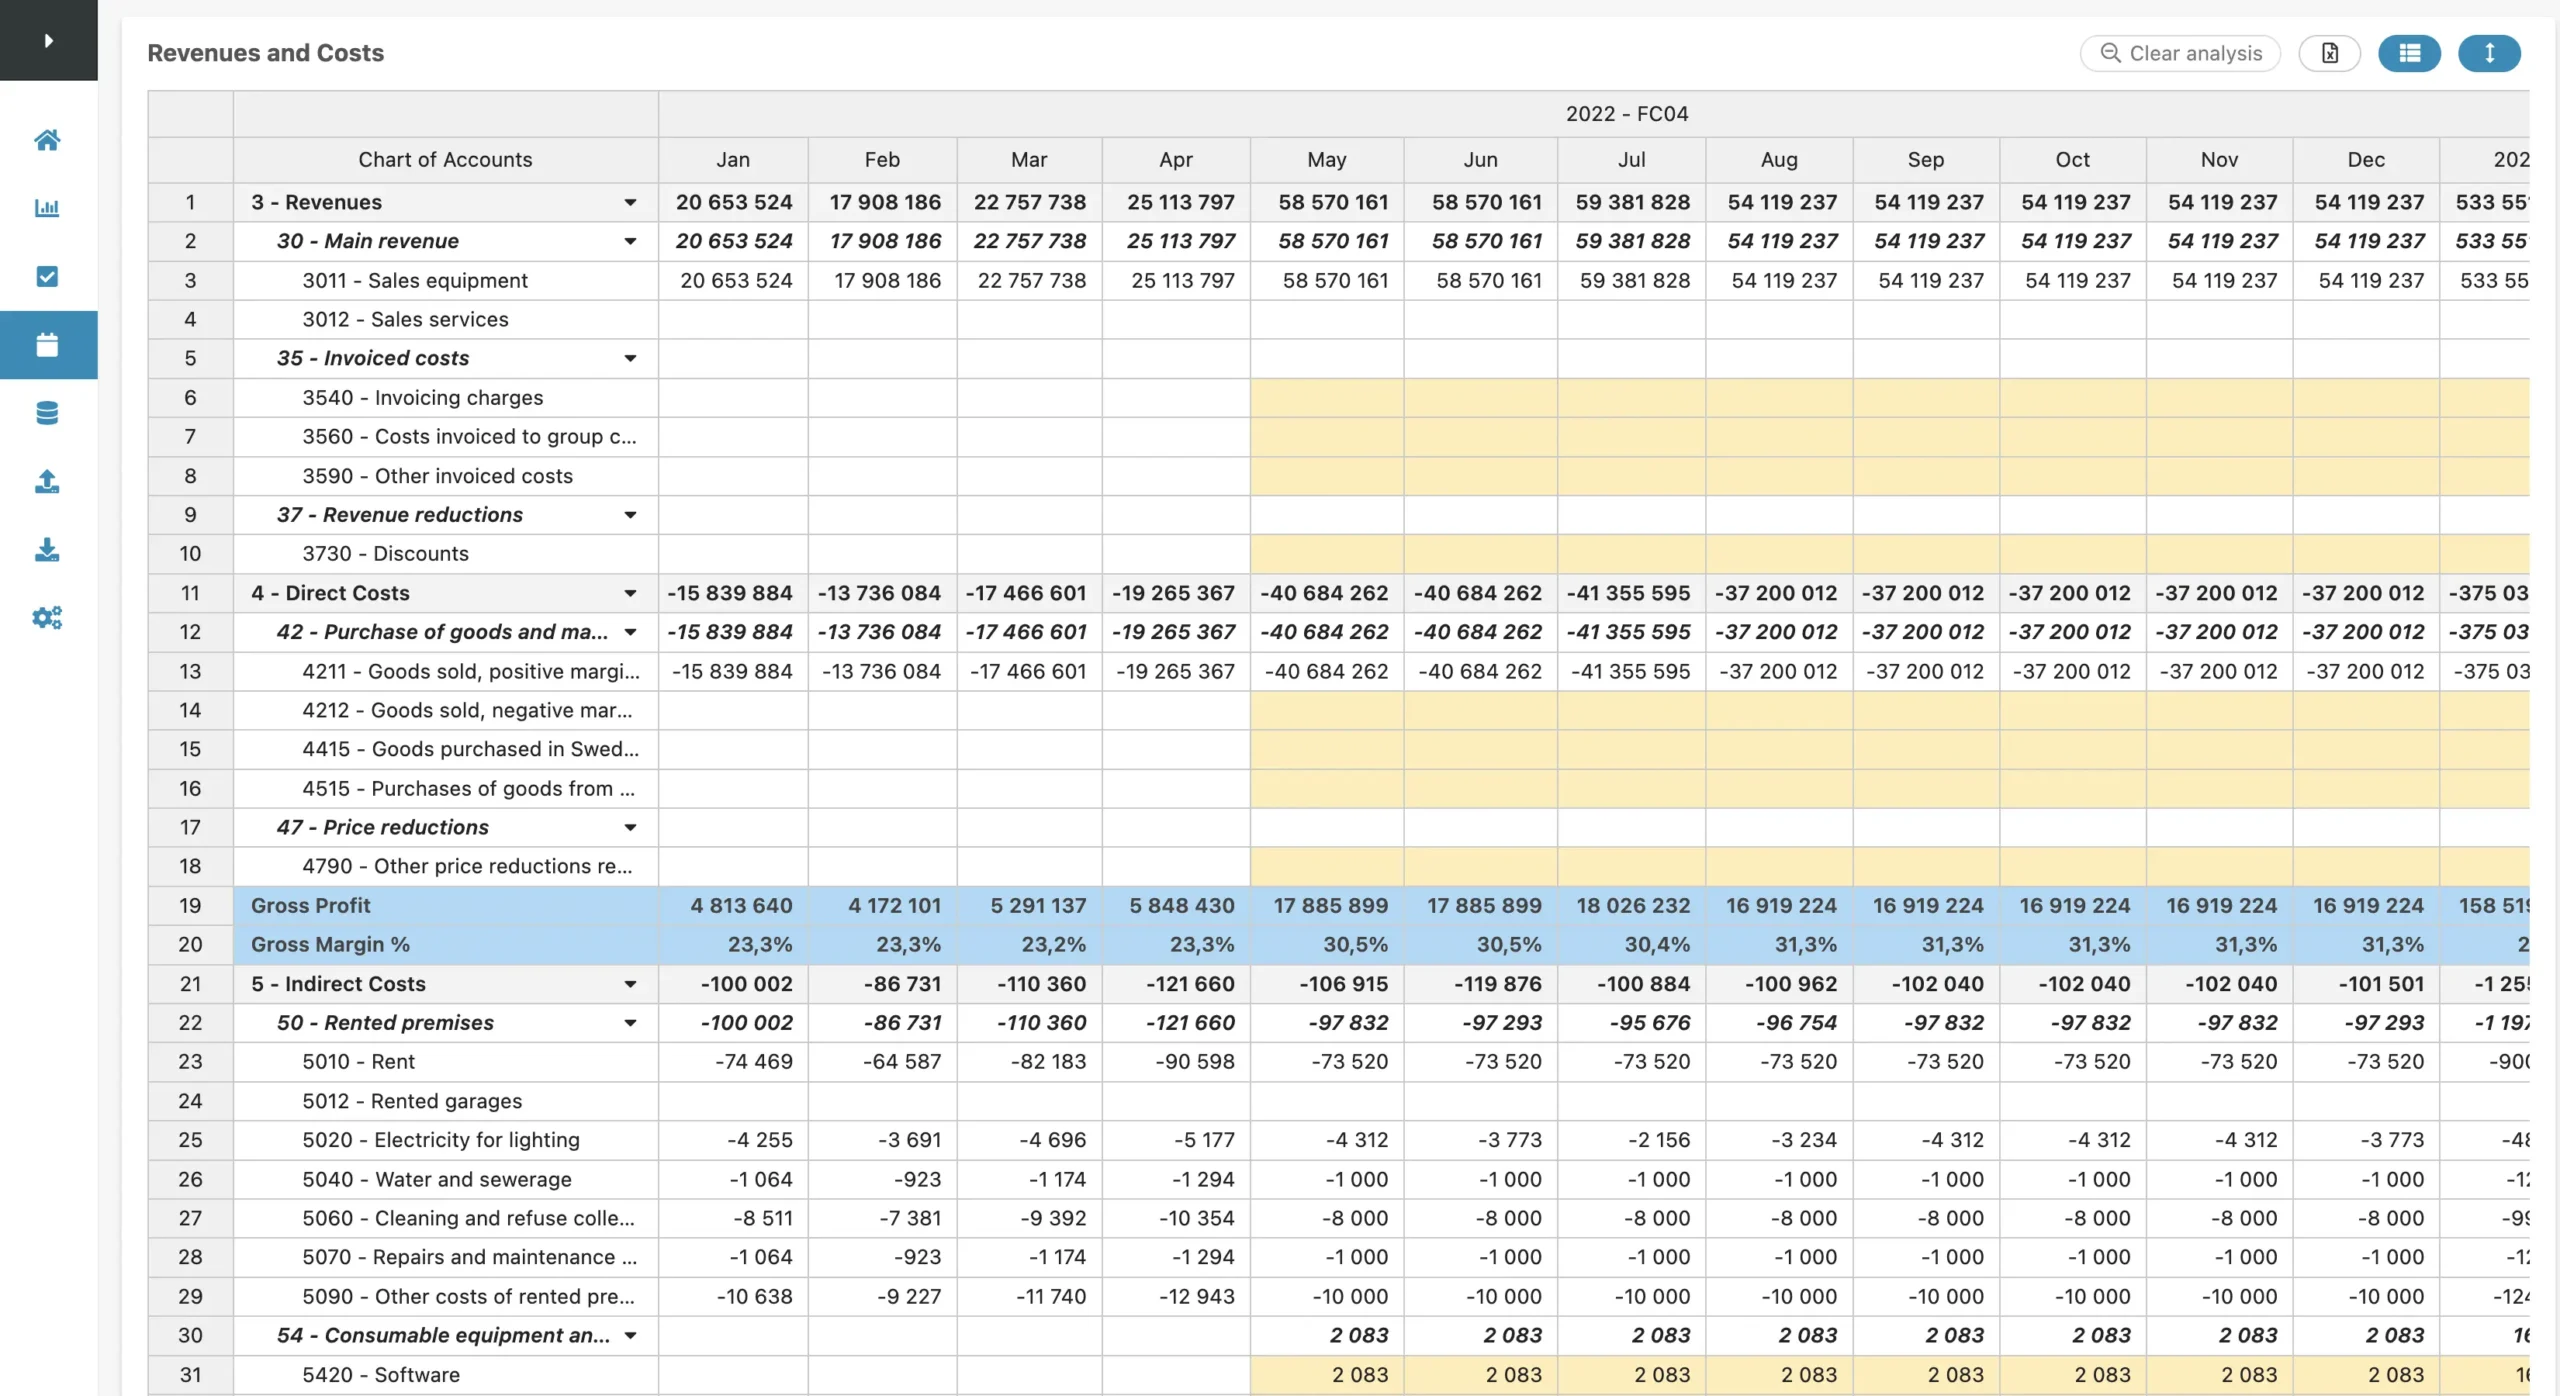The image size is (2560, 1396).
Task: Collapse the 35 - Invoiced costs group
Action: point(630,358)
